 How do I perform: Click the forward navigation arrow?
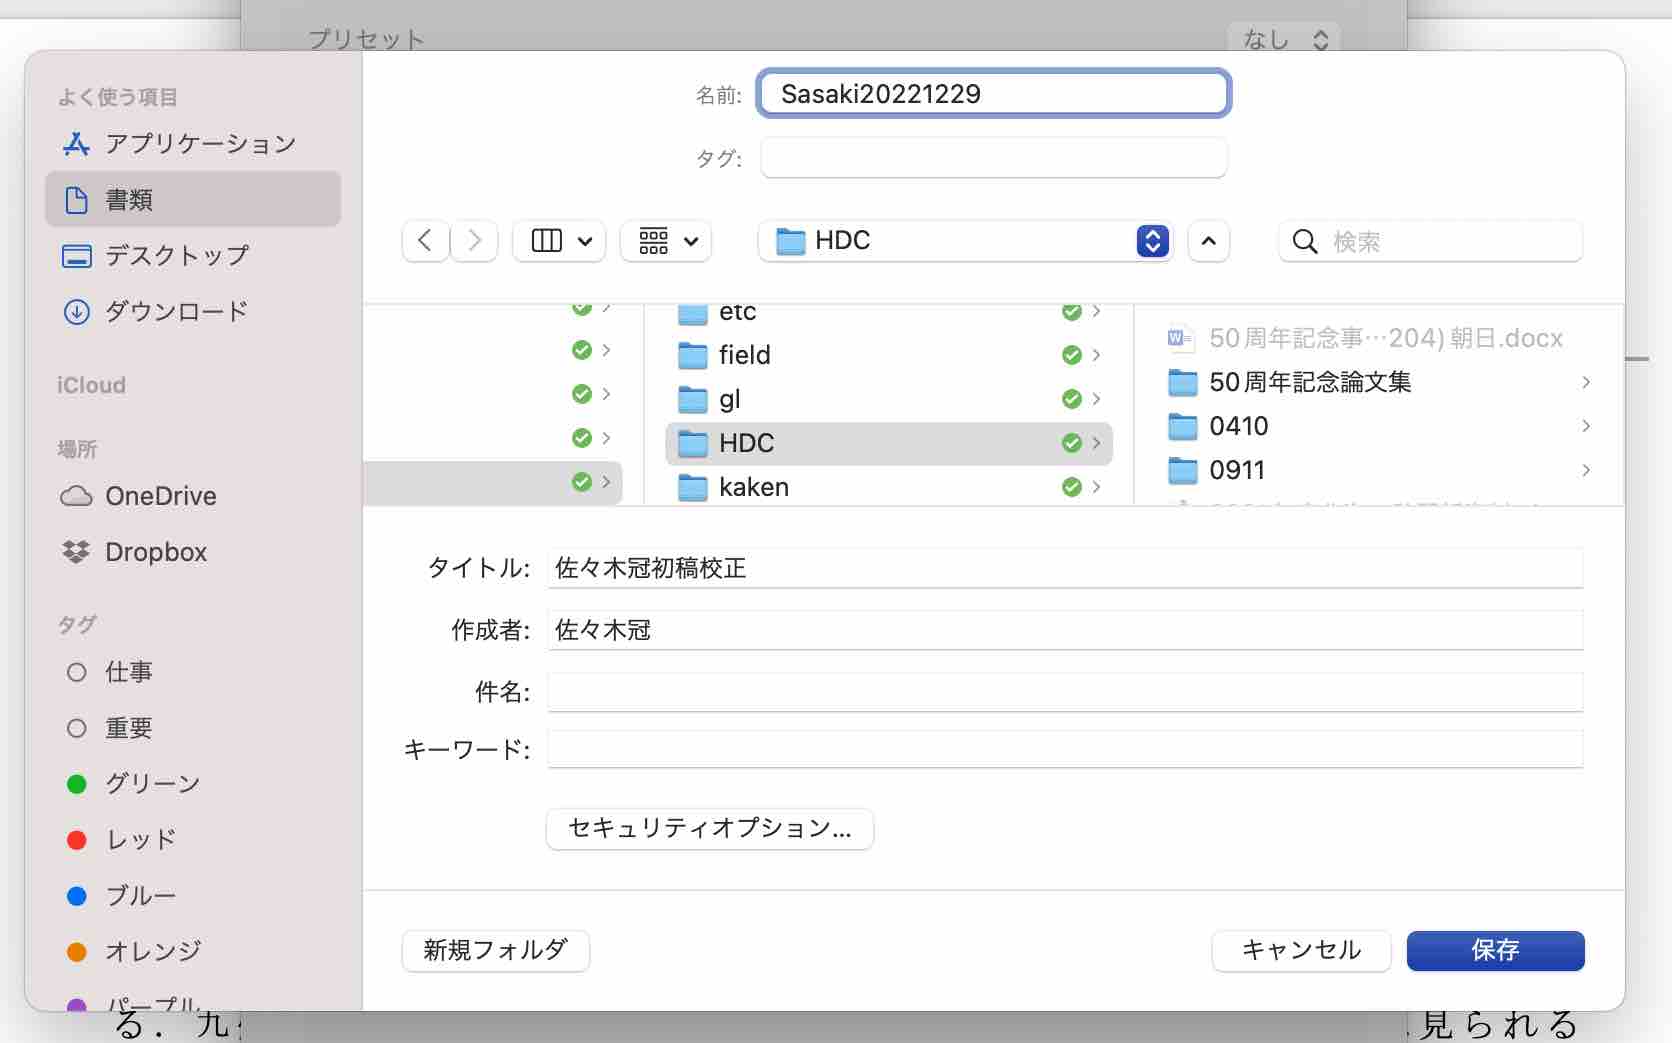(475, 241)
